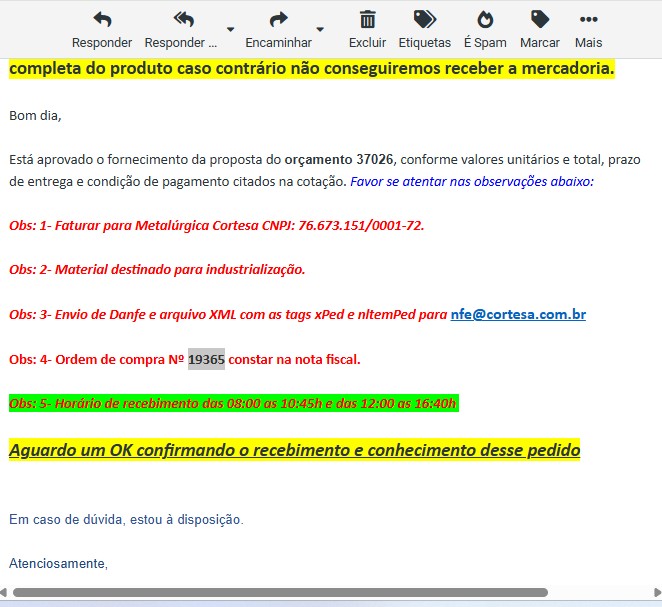Click the bold text orçamento 37026
Image resolution: width=662 pixels, height=607 pixels.
339,159
